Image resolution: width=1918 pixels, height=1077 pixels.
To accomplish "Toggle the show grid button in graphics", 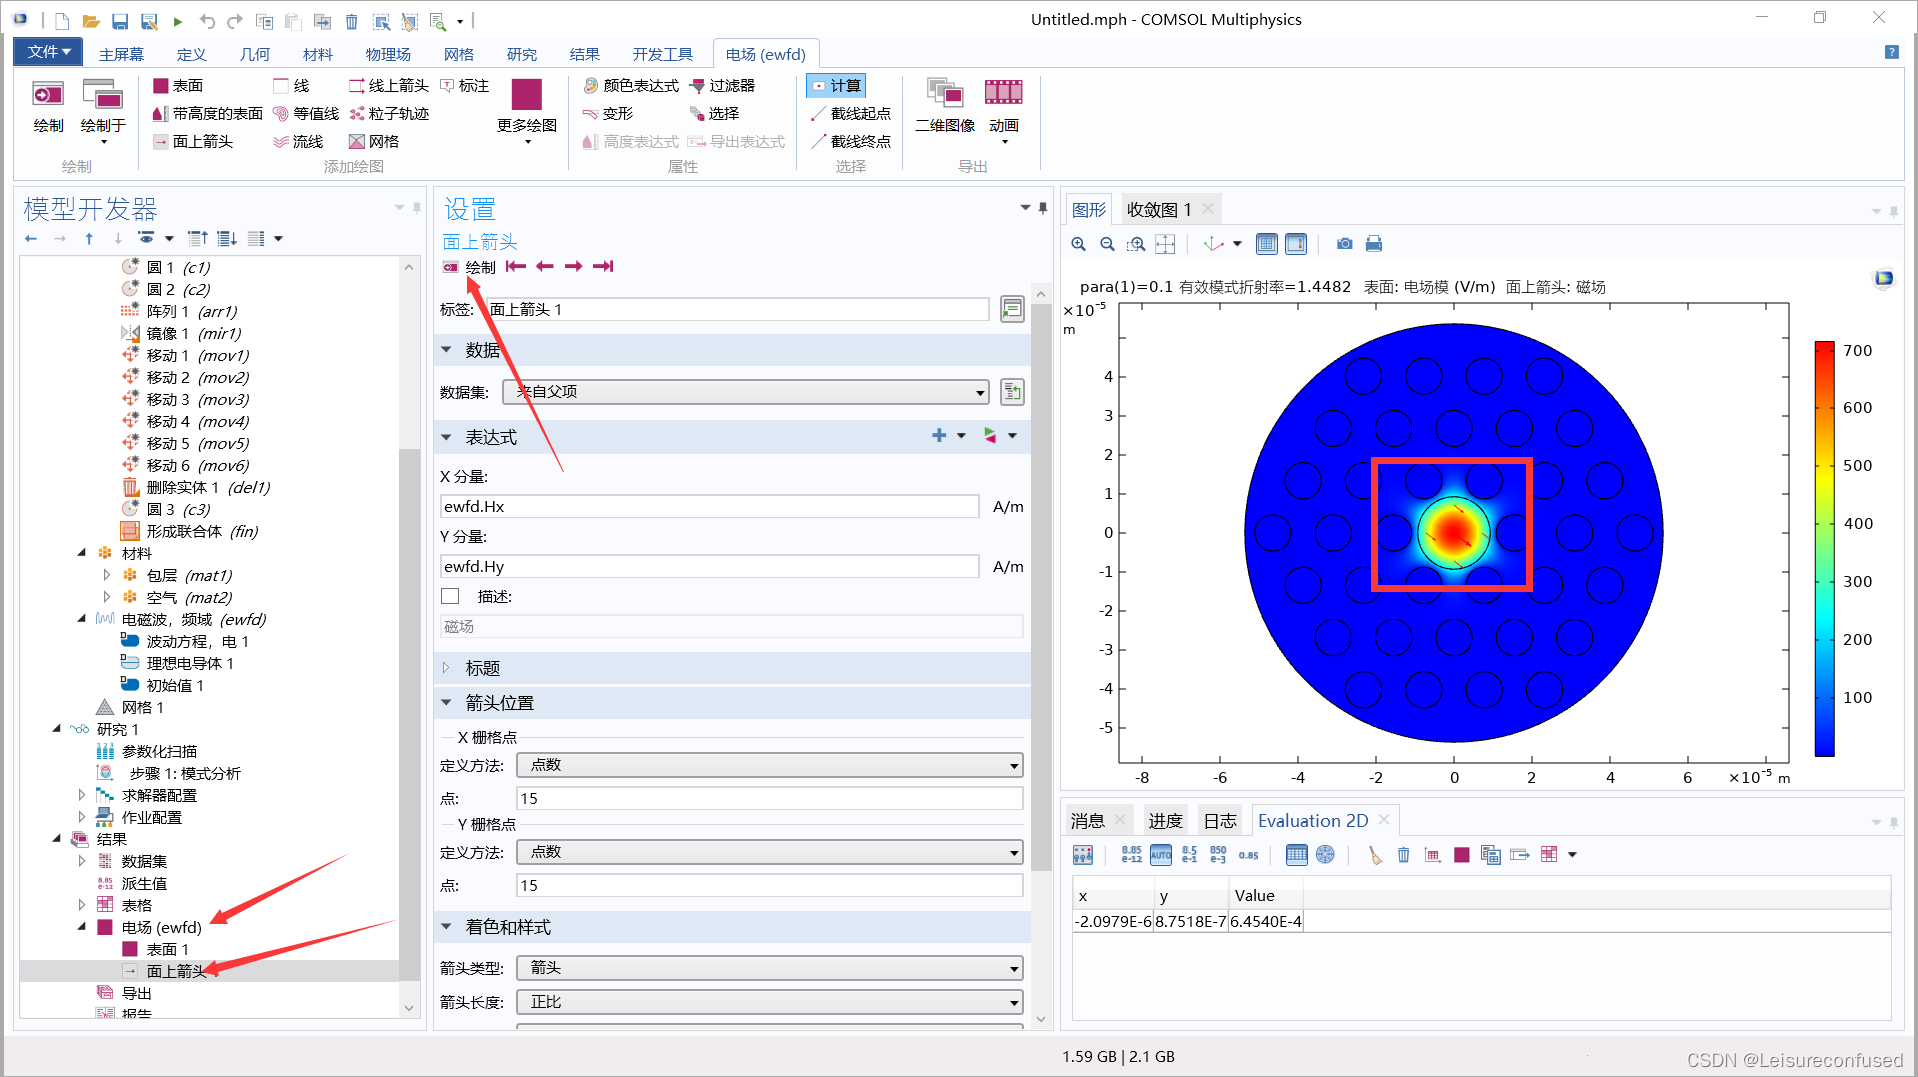I will pyautogui.click(x=1267, y=244).
